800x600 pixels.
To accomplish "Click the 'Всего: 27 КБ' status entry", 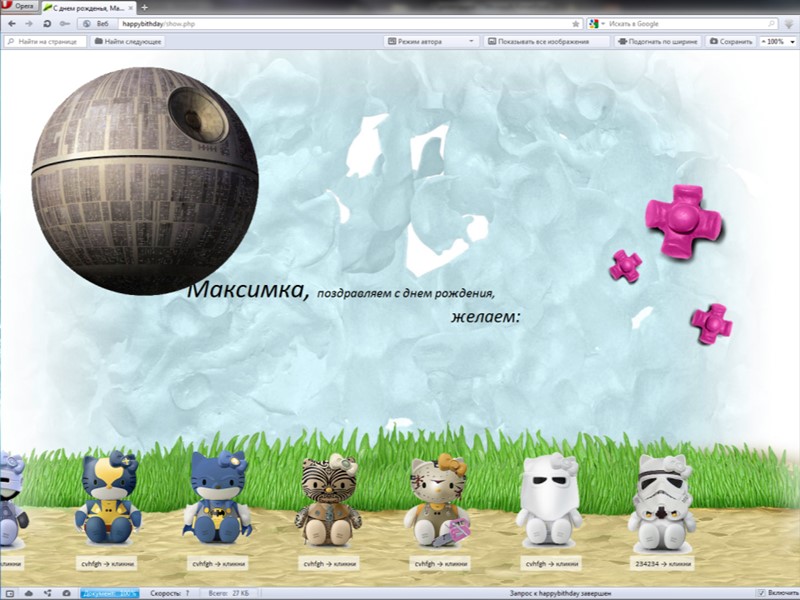I will click(x=229, y=593).
